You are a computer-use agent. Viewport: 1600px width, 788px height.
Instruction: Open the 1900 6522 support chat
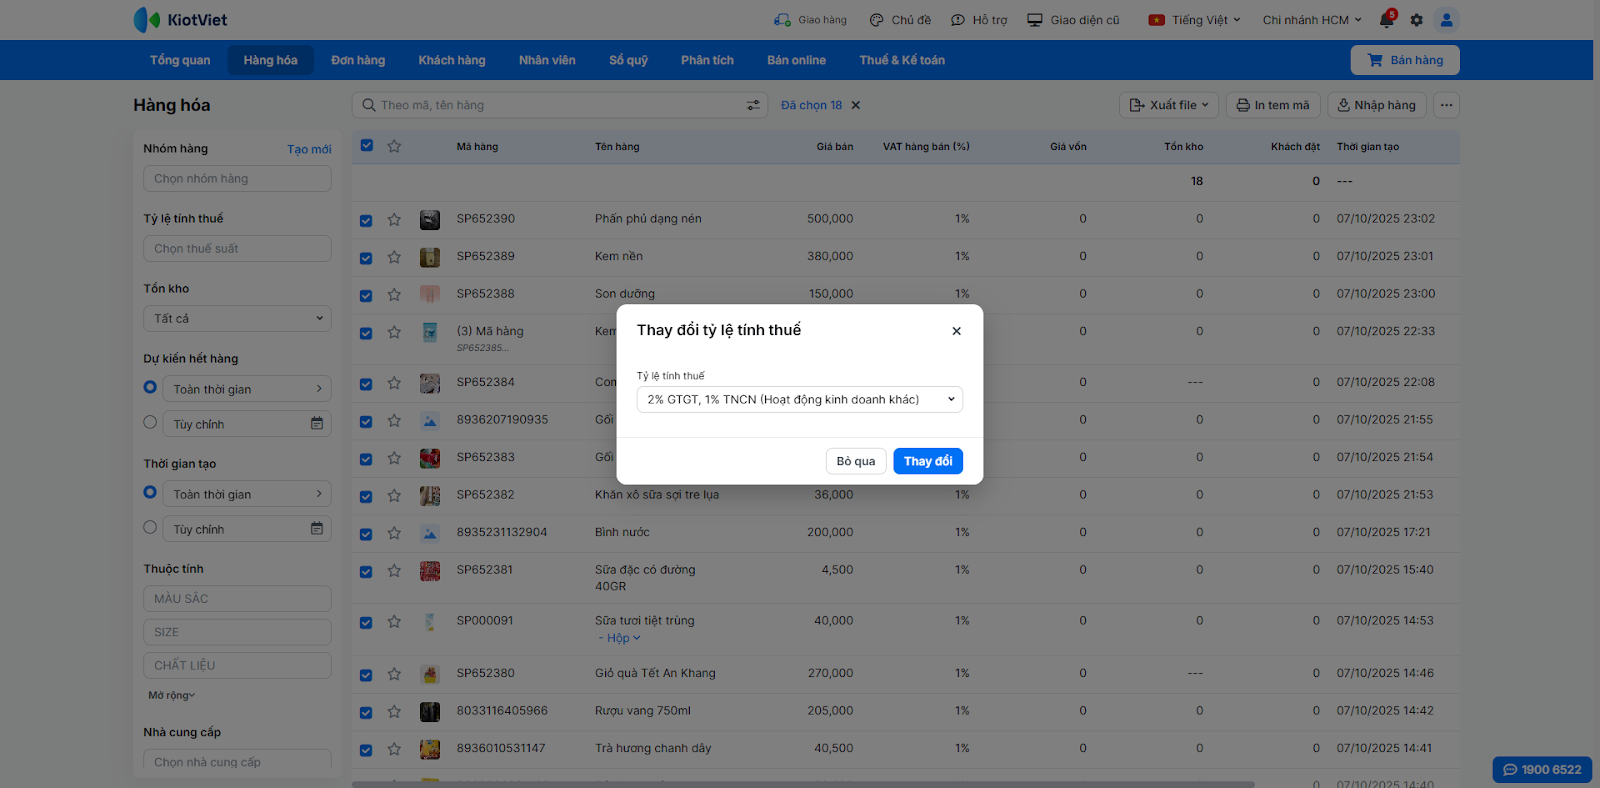[x=1542, y=770]
